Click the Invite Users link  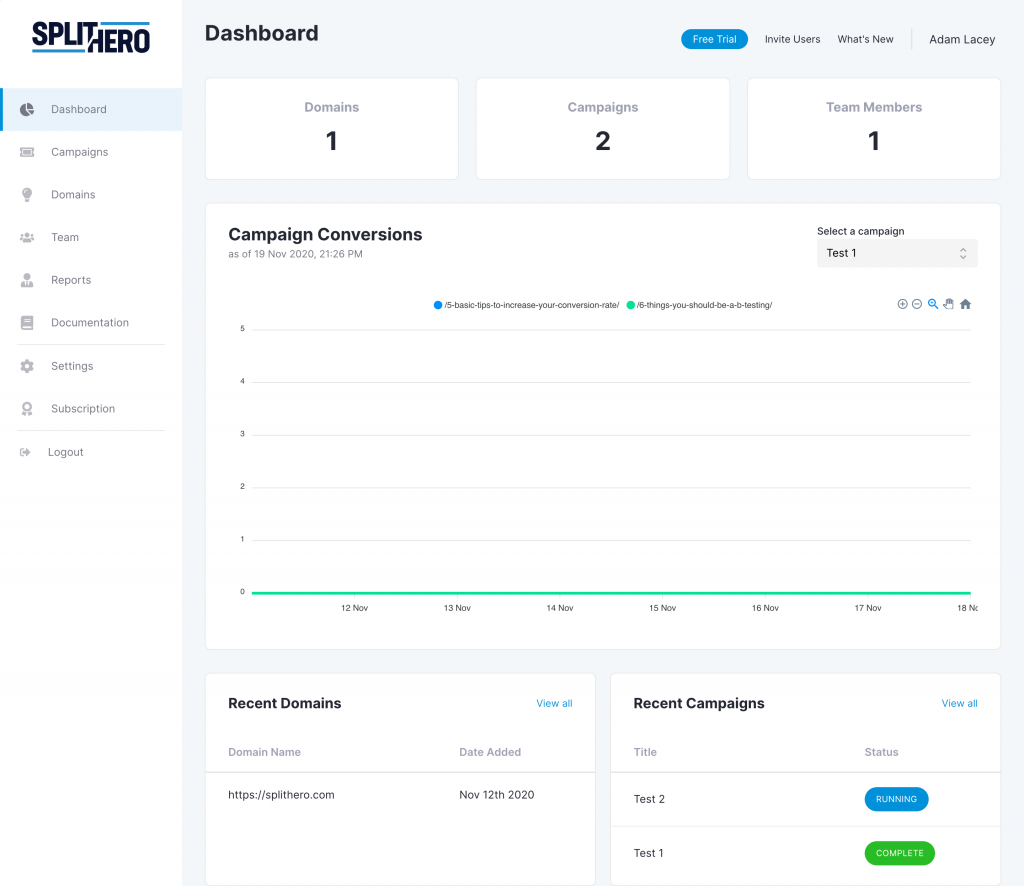pyautogui.click(x=792, y=39)
